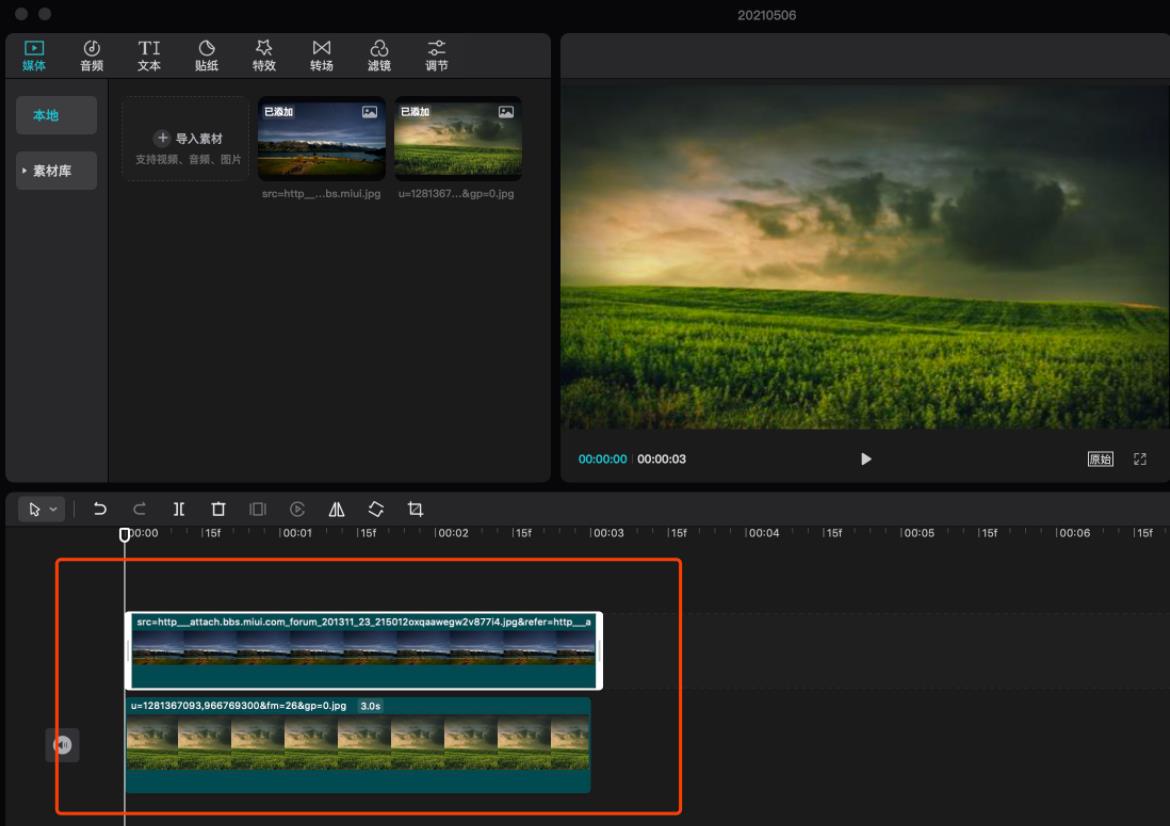Click the rotate icon in timeline toolbar
Screen dimensions: 1170x826
[x=376, y=509]
